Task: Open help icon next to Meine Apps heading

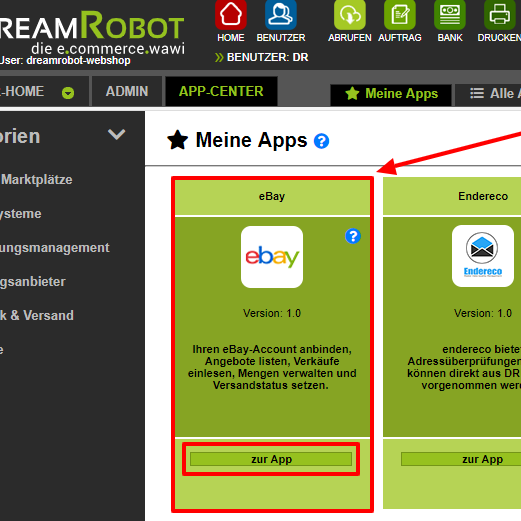Action: point(321,141)
